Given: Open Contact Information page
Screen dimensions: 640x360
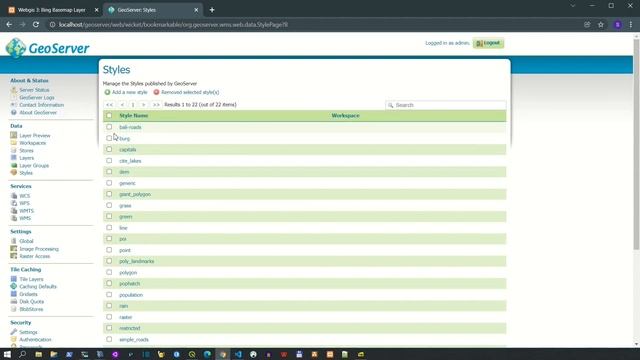Looking at the screenshot, I should [x=42, y=105].
